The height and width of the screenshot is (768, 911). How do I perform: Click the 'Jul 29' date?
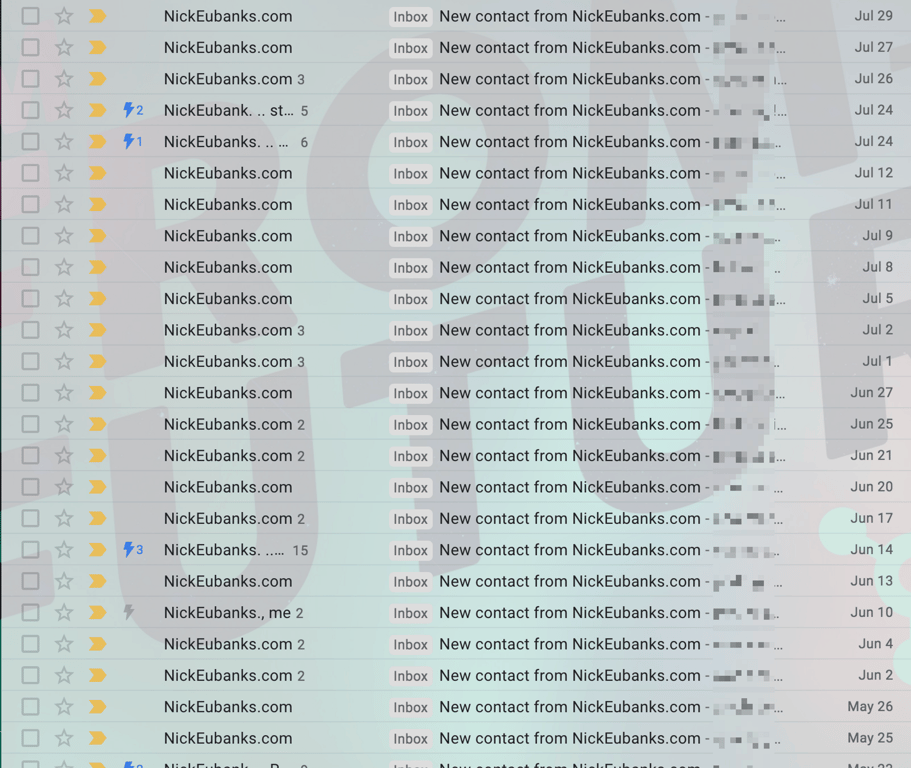[x=873, y=16]
